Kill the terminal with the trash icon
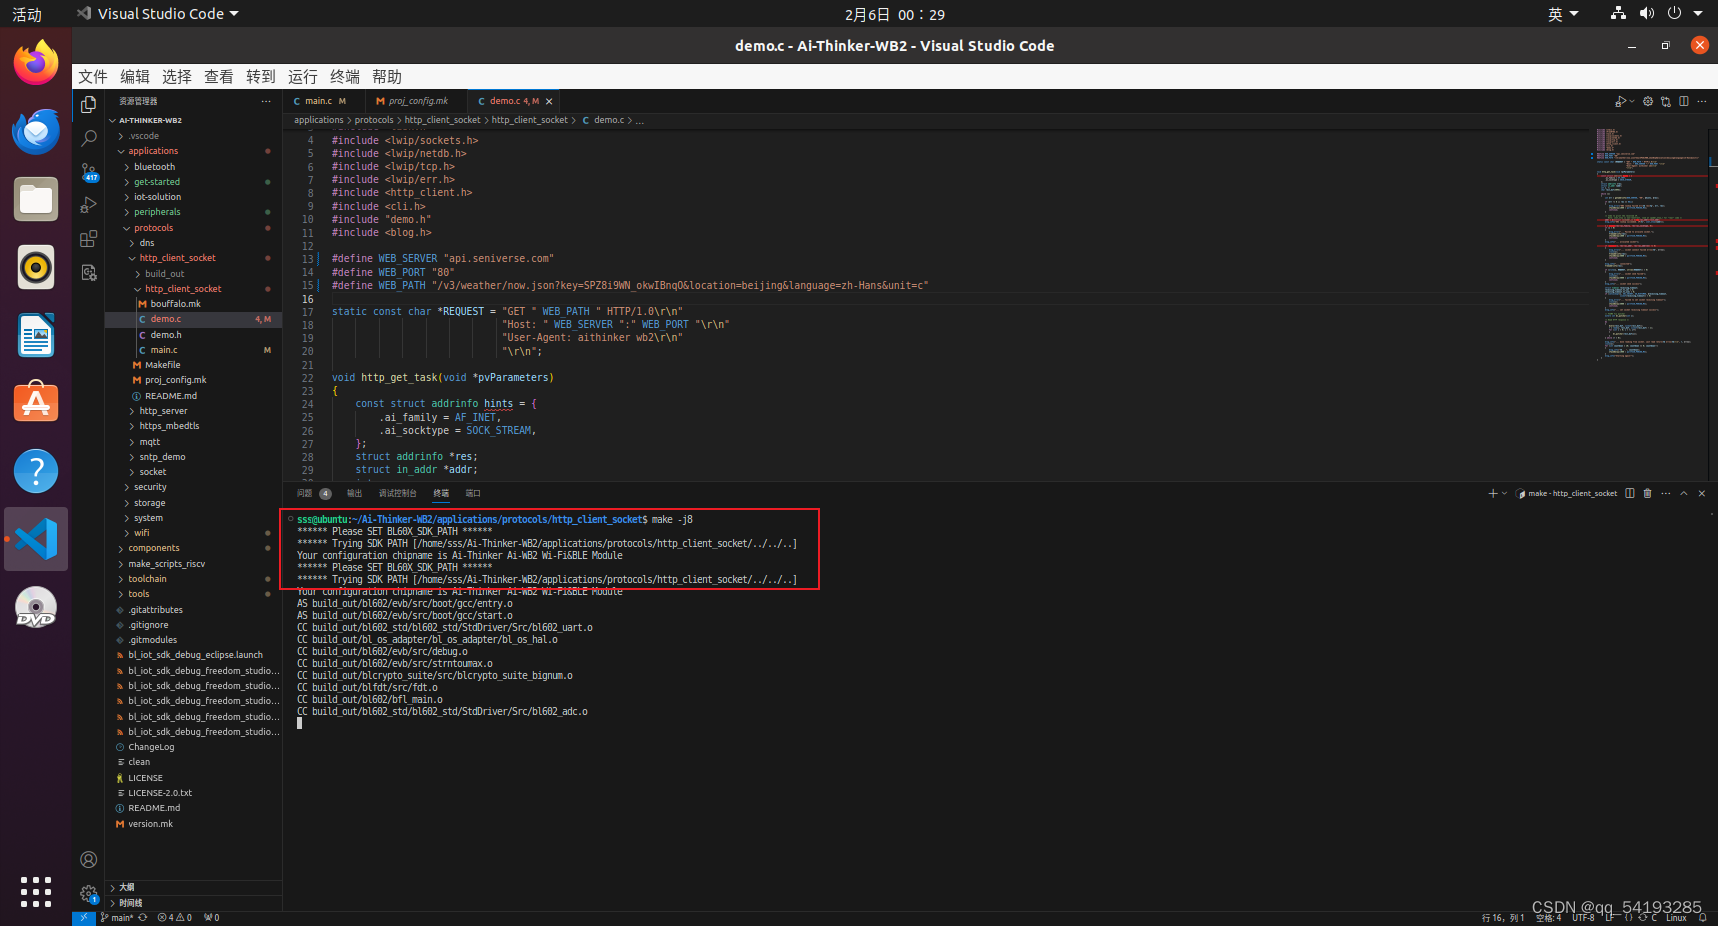The image size is (1718, 926). click(1648, 493)
